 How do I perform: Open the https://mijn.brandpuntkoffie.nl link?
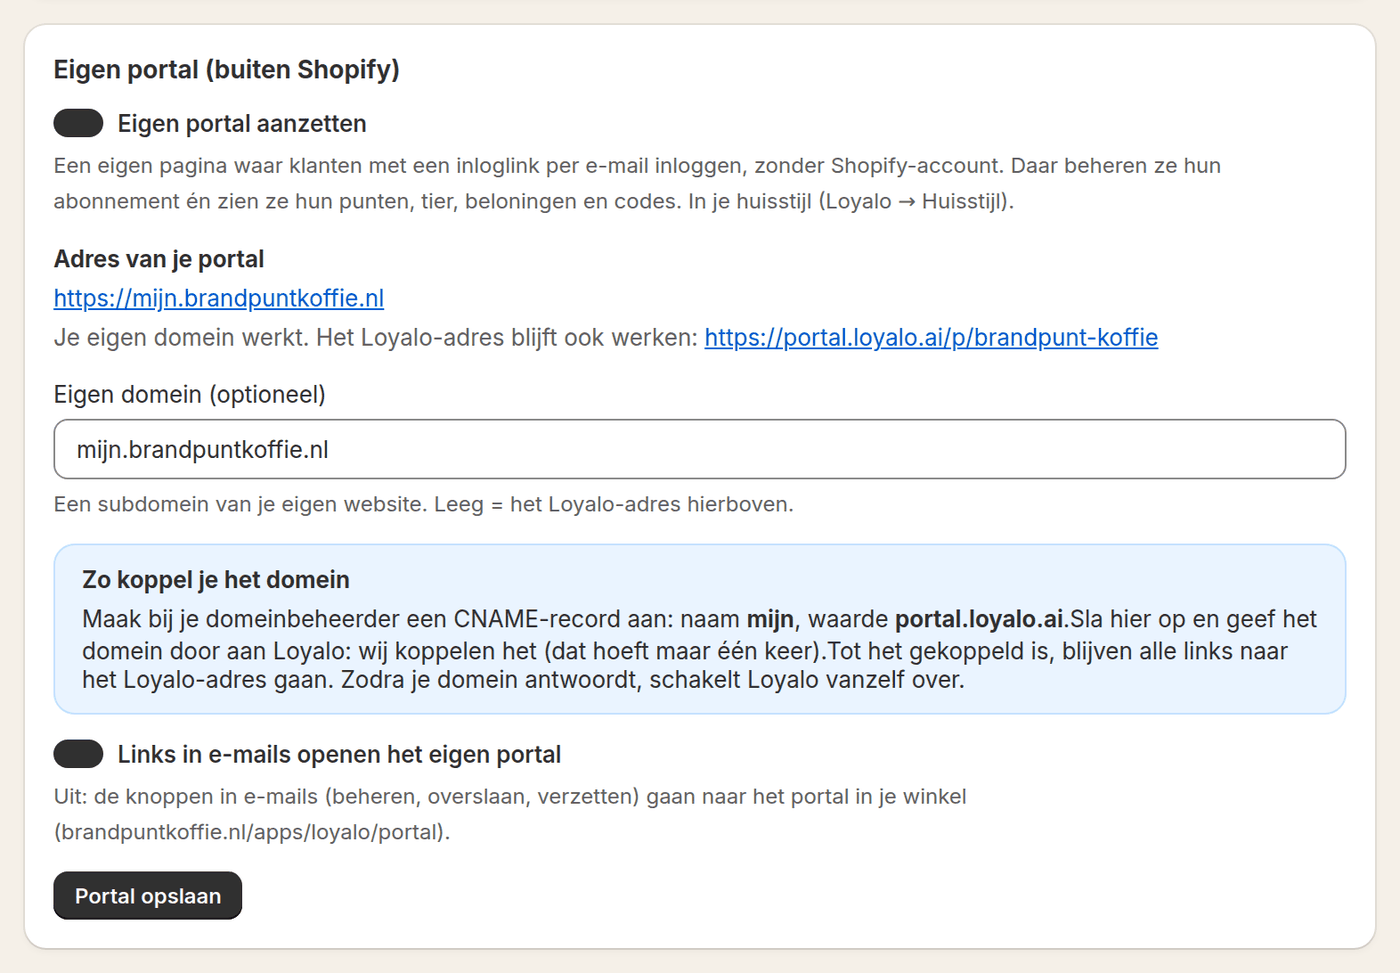pyautogui.click(x=219, y=298)
